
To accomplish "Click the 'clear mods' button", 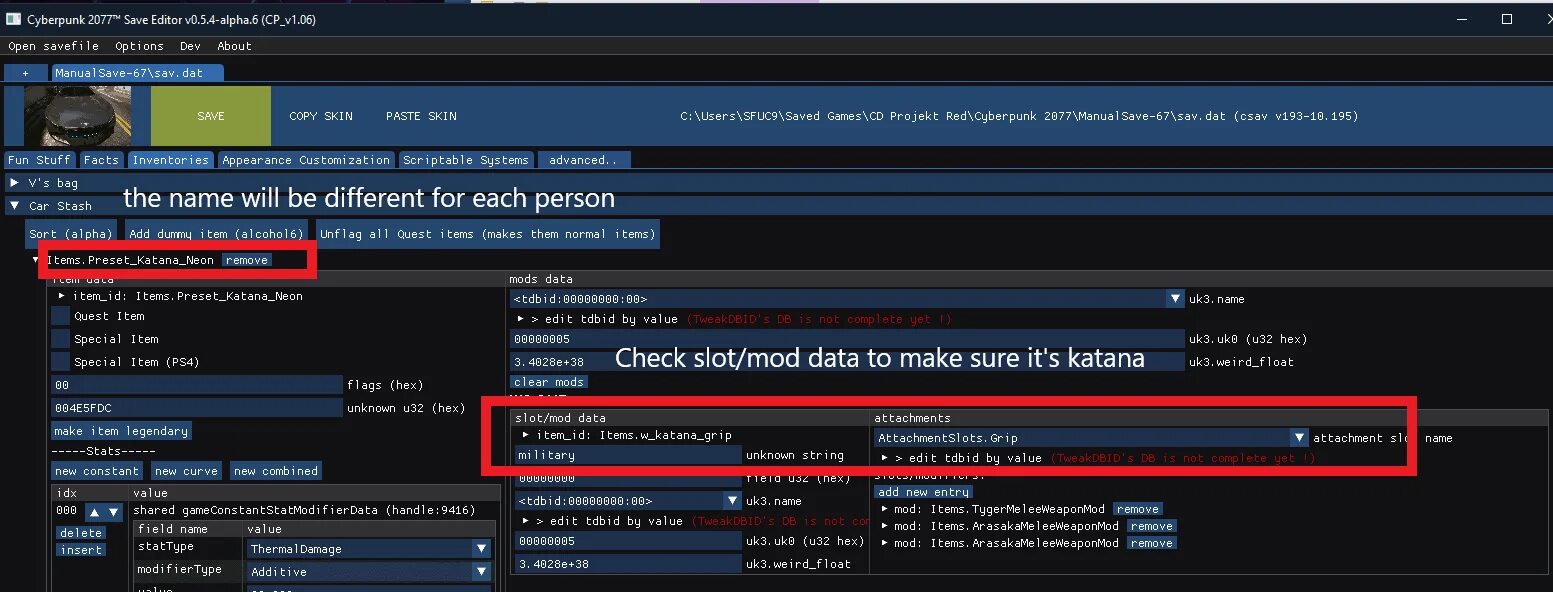I will pyautogui.click(x=548, y=381).
